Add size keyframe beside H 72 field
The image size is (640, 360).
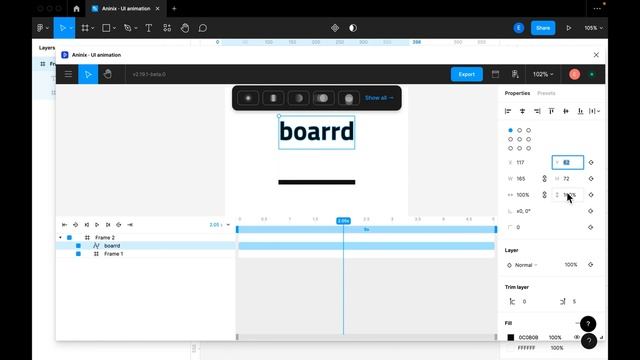(591, 179)
